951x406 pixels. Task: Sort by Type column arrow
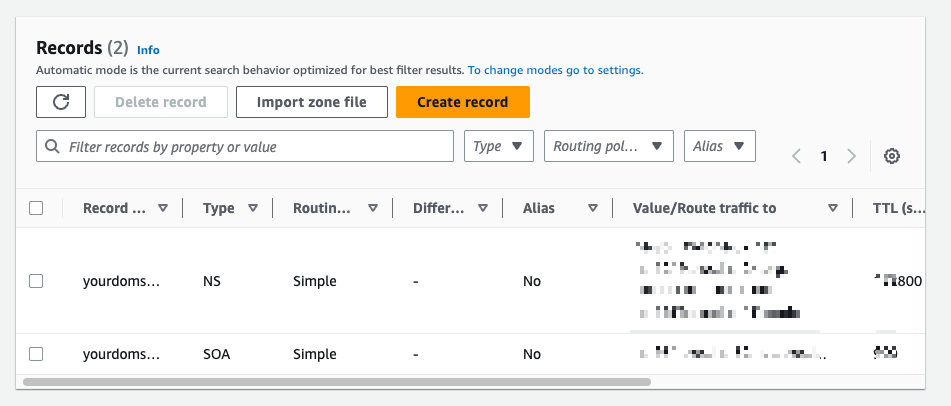253,208
